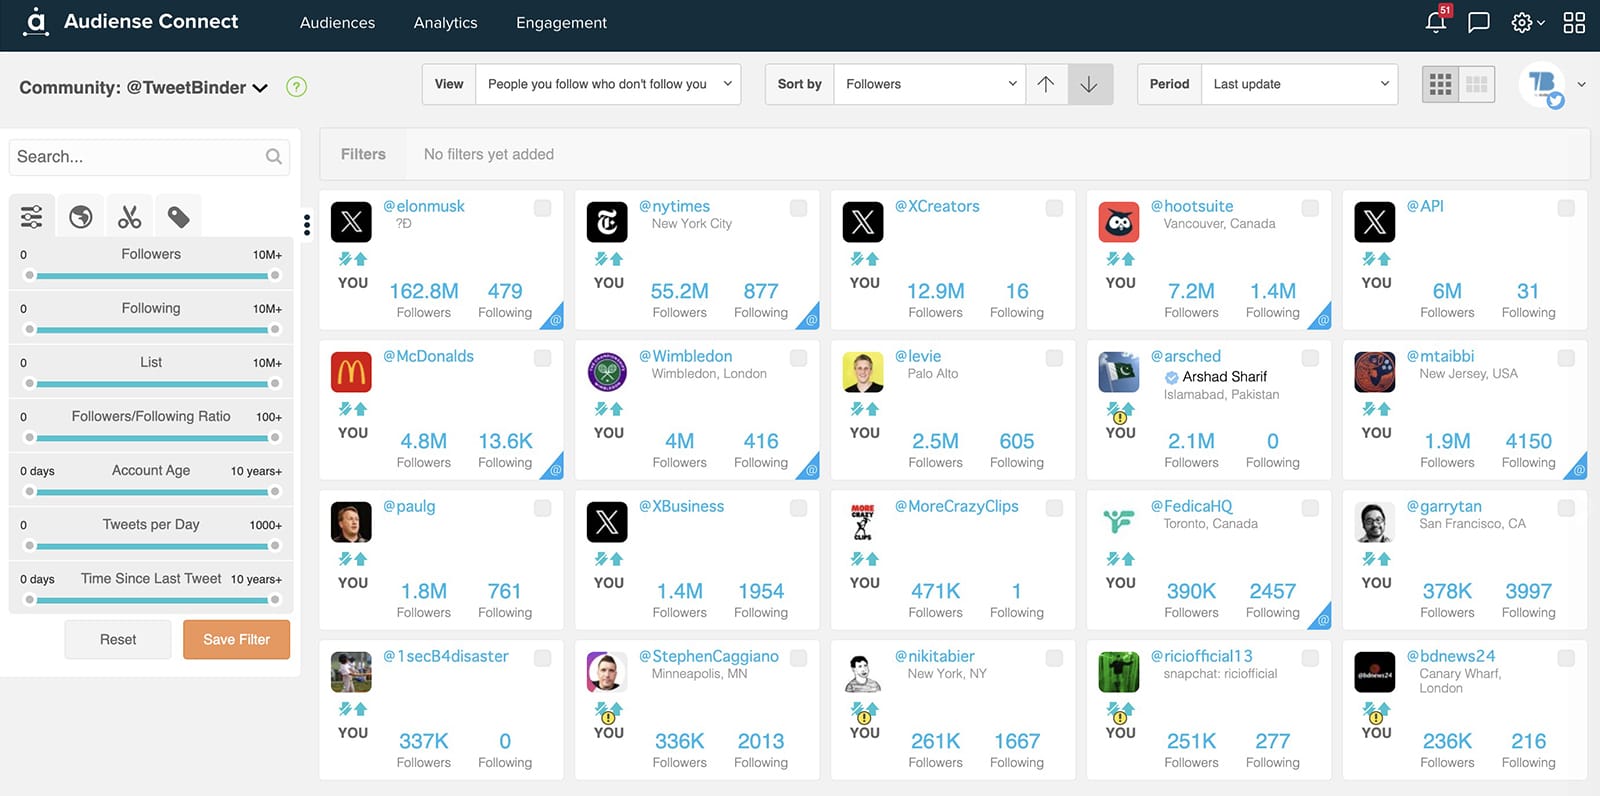The height and width of the screenshot is (796, 1600).
Task: Click the Audiense logo icon
Action: [36, 22]
